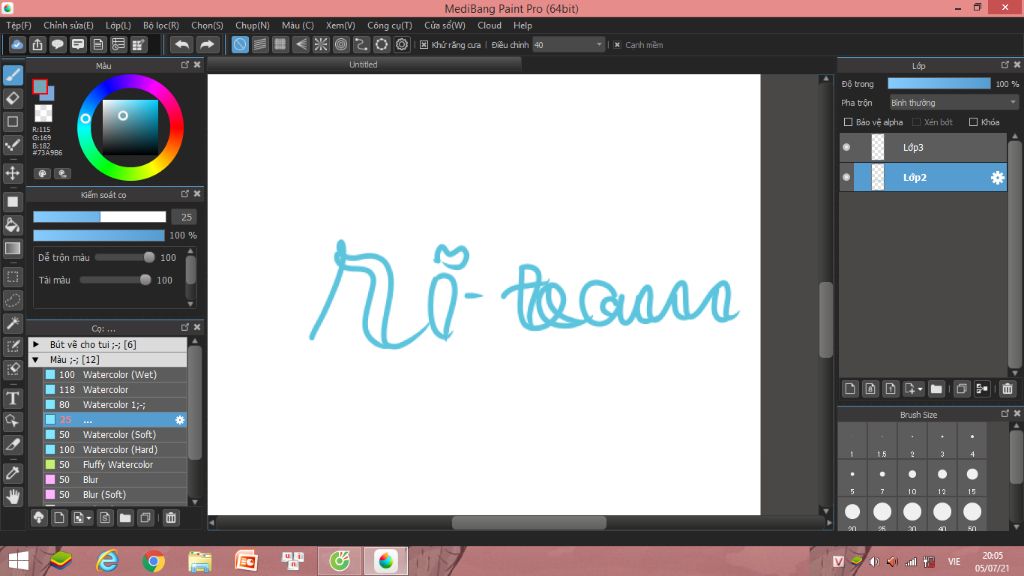Select the Eraser tool

click(13, 99)
